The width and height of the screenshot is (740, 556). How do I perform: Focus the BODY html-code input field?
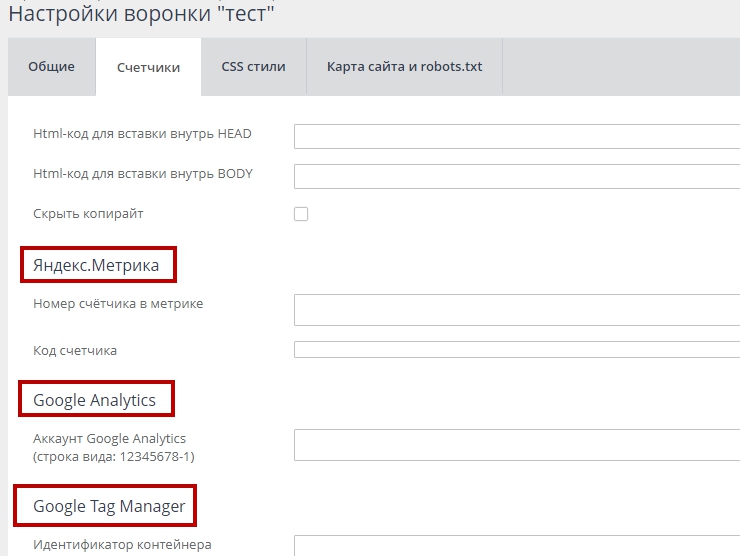516,176
